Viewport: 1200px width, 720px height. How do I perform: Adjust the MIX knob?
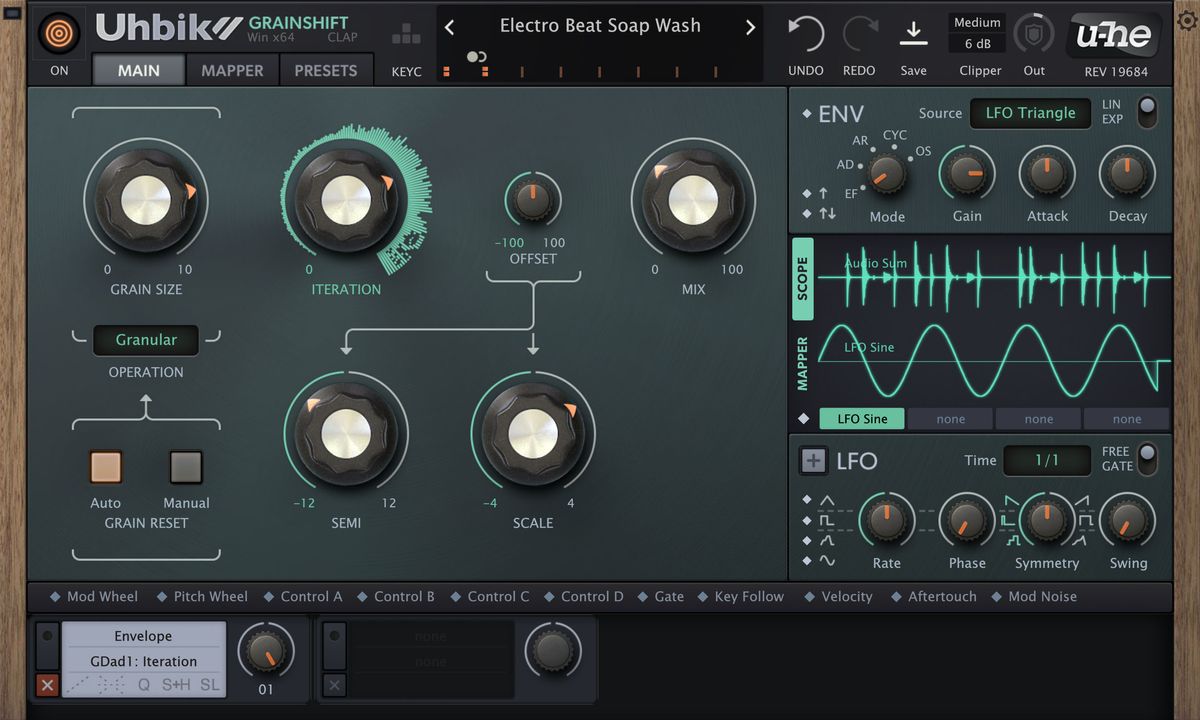pos(692,199)
